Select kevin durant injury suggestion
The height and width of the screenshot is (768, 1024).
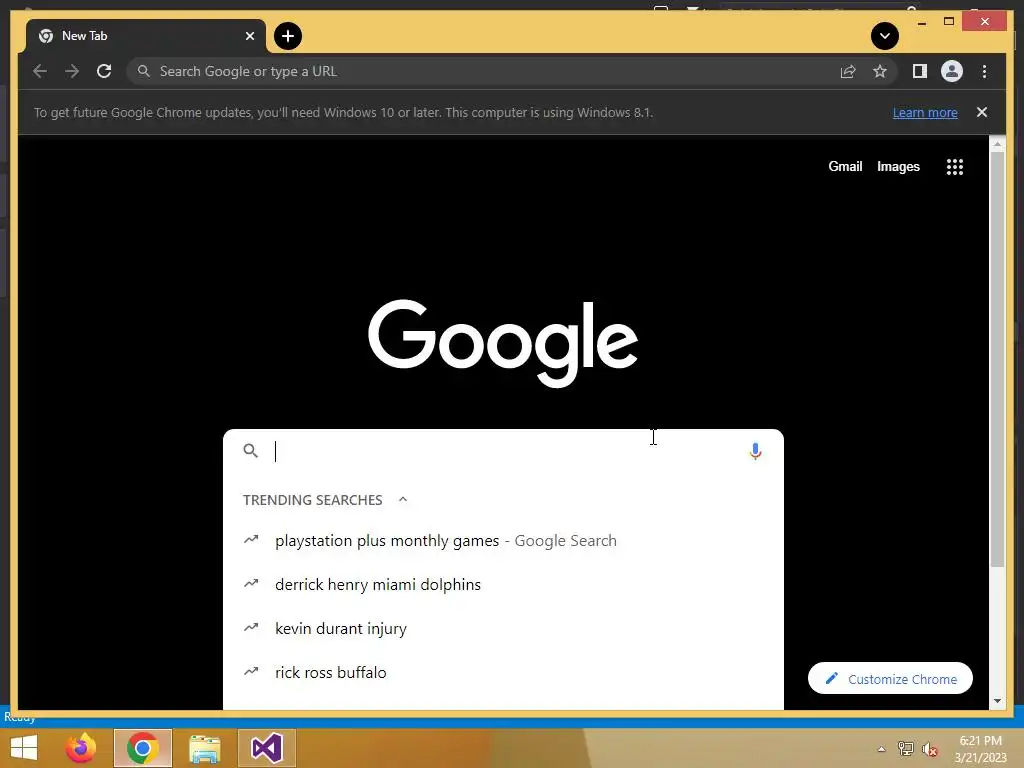[x=503, y=628]
